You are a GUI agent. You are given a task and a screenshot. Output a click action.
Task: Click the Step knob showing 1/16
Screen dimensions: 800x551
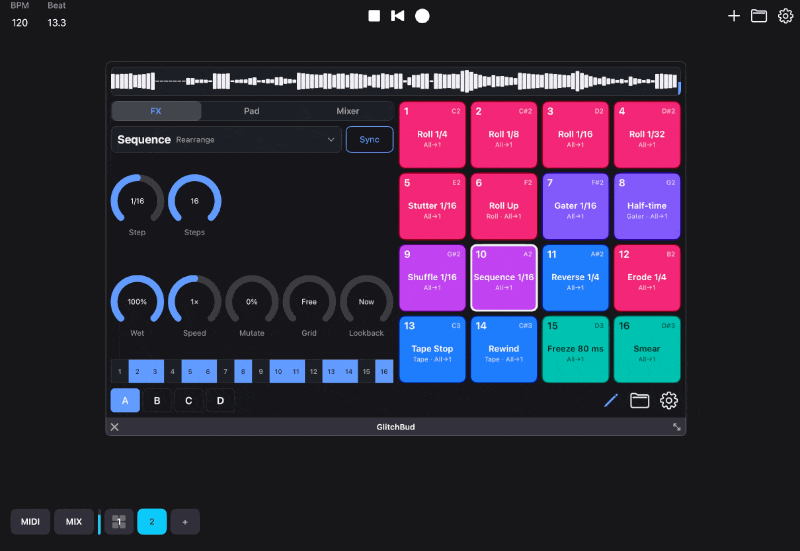click(x=137, y=201)
